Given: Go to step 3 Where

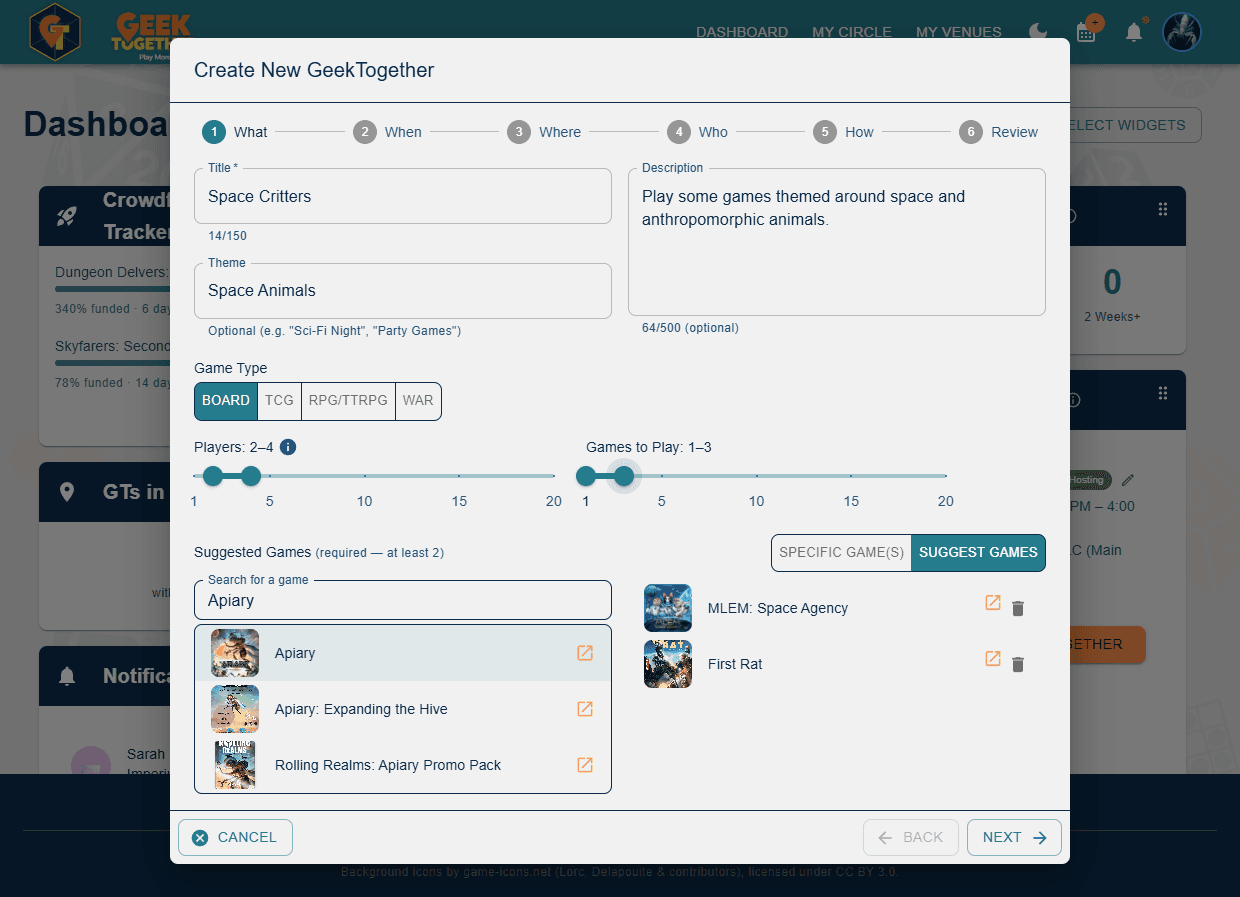Looking at the screenshot, I should [x=544, y=132].
